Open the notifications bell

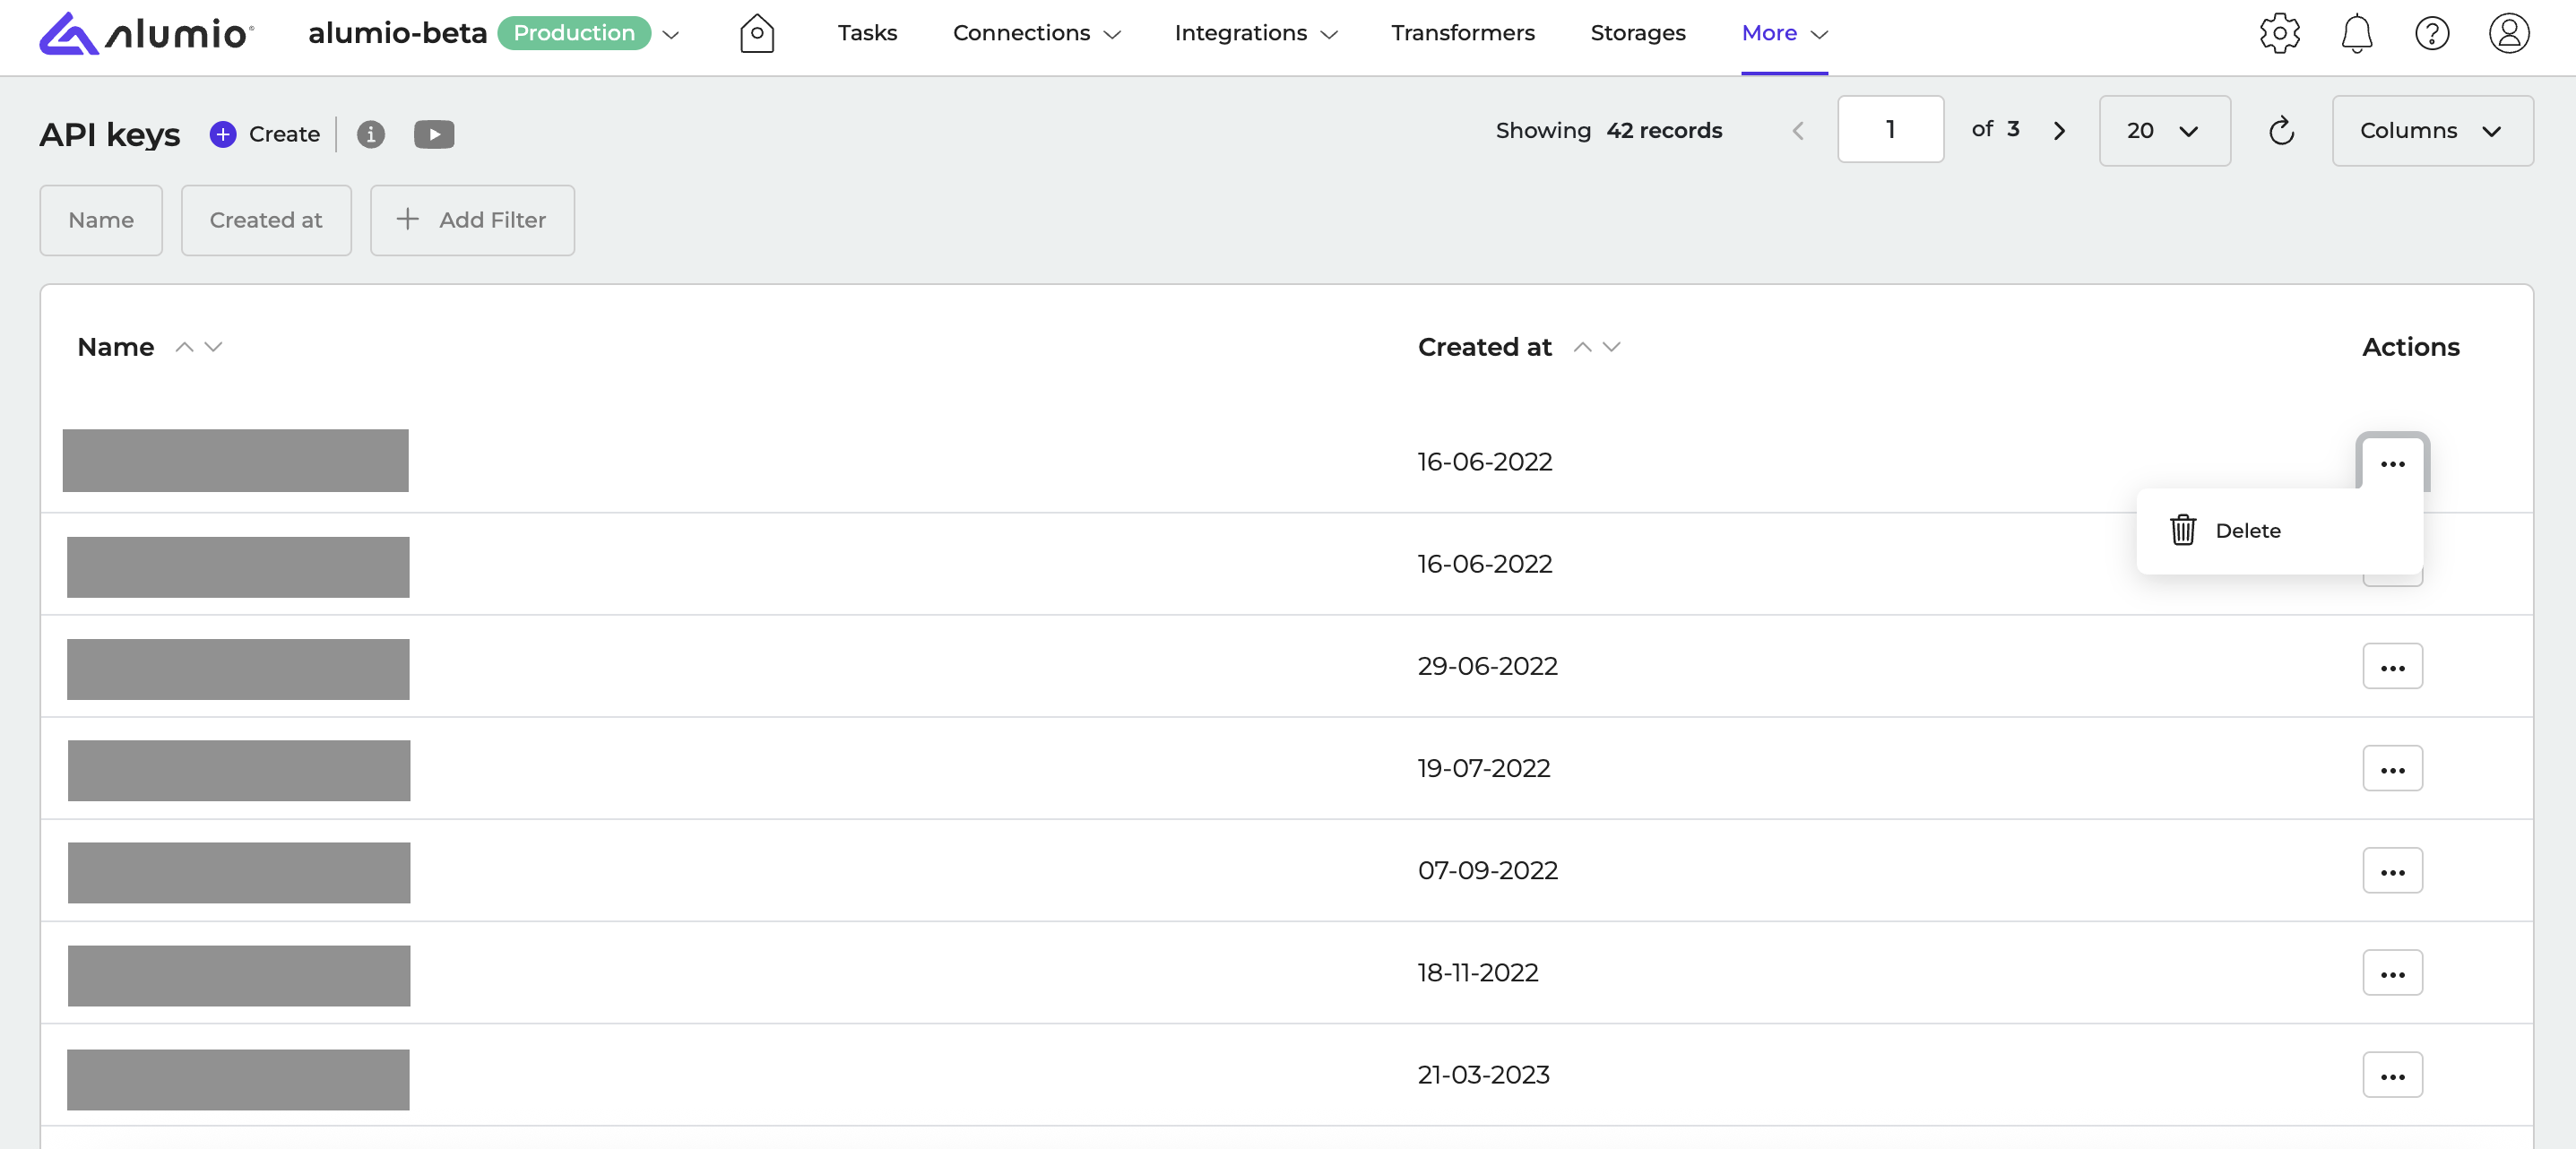2356,33
